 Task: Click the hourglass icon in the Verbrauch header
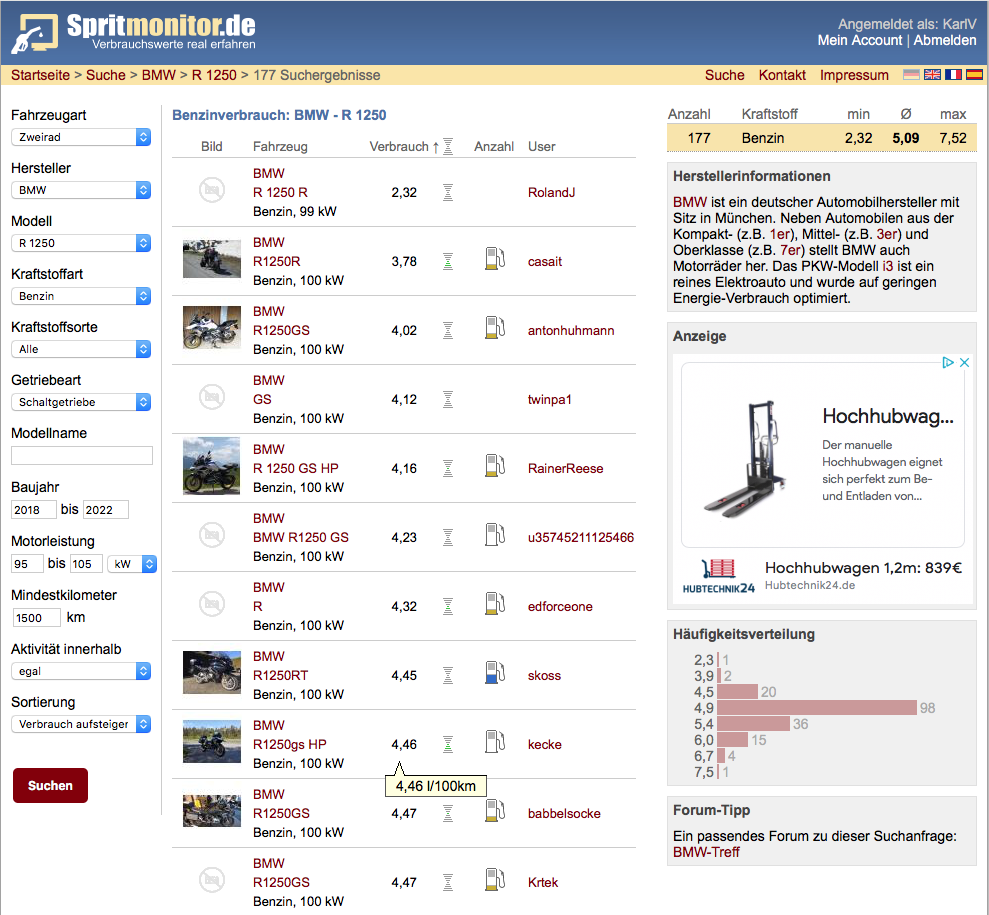tap(448, 146)
